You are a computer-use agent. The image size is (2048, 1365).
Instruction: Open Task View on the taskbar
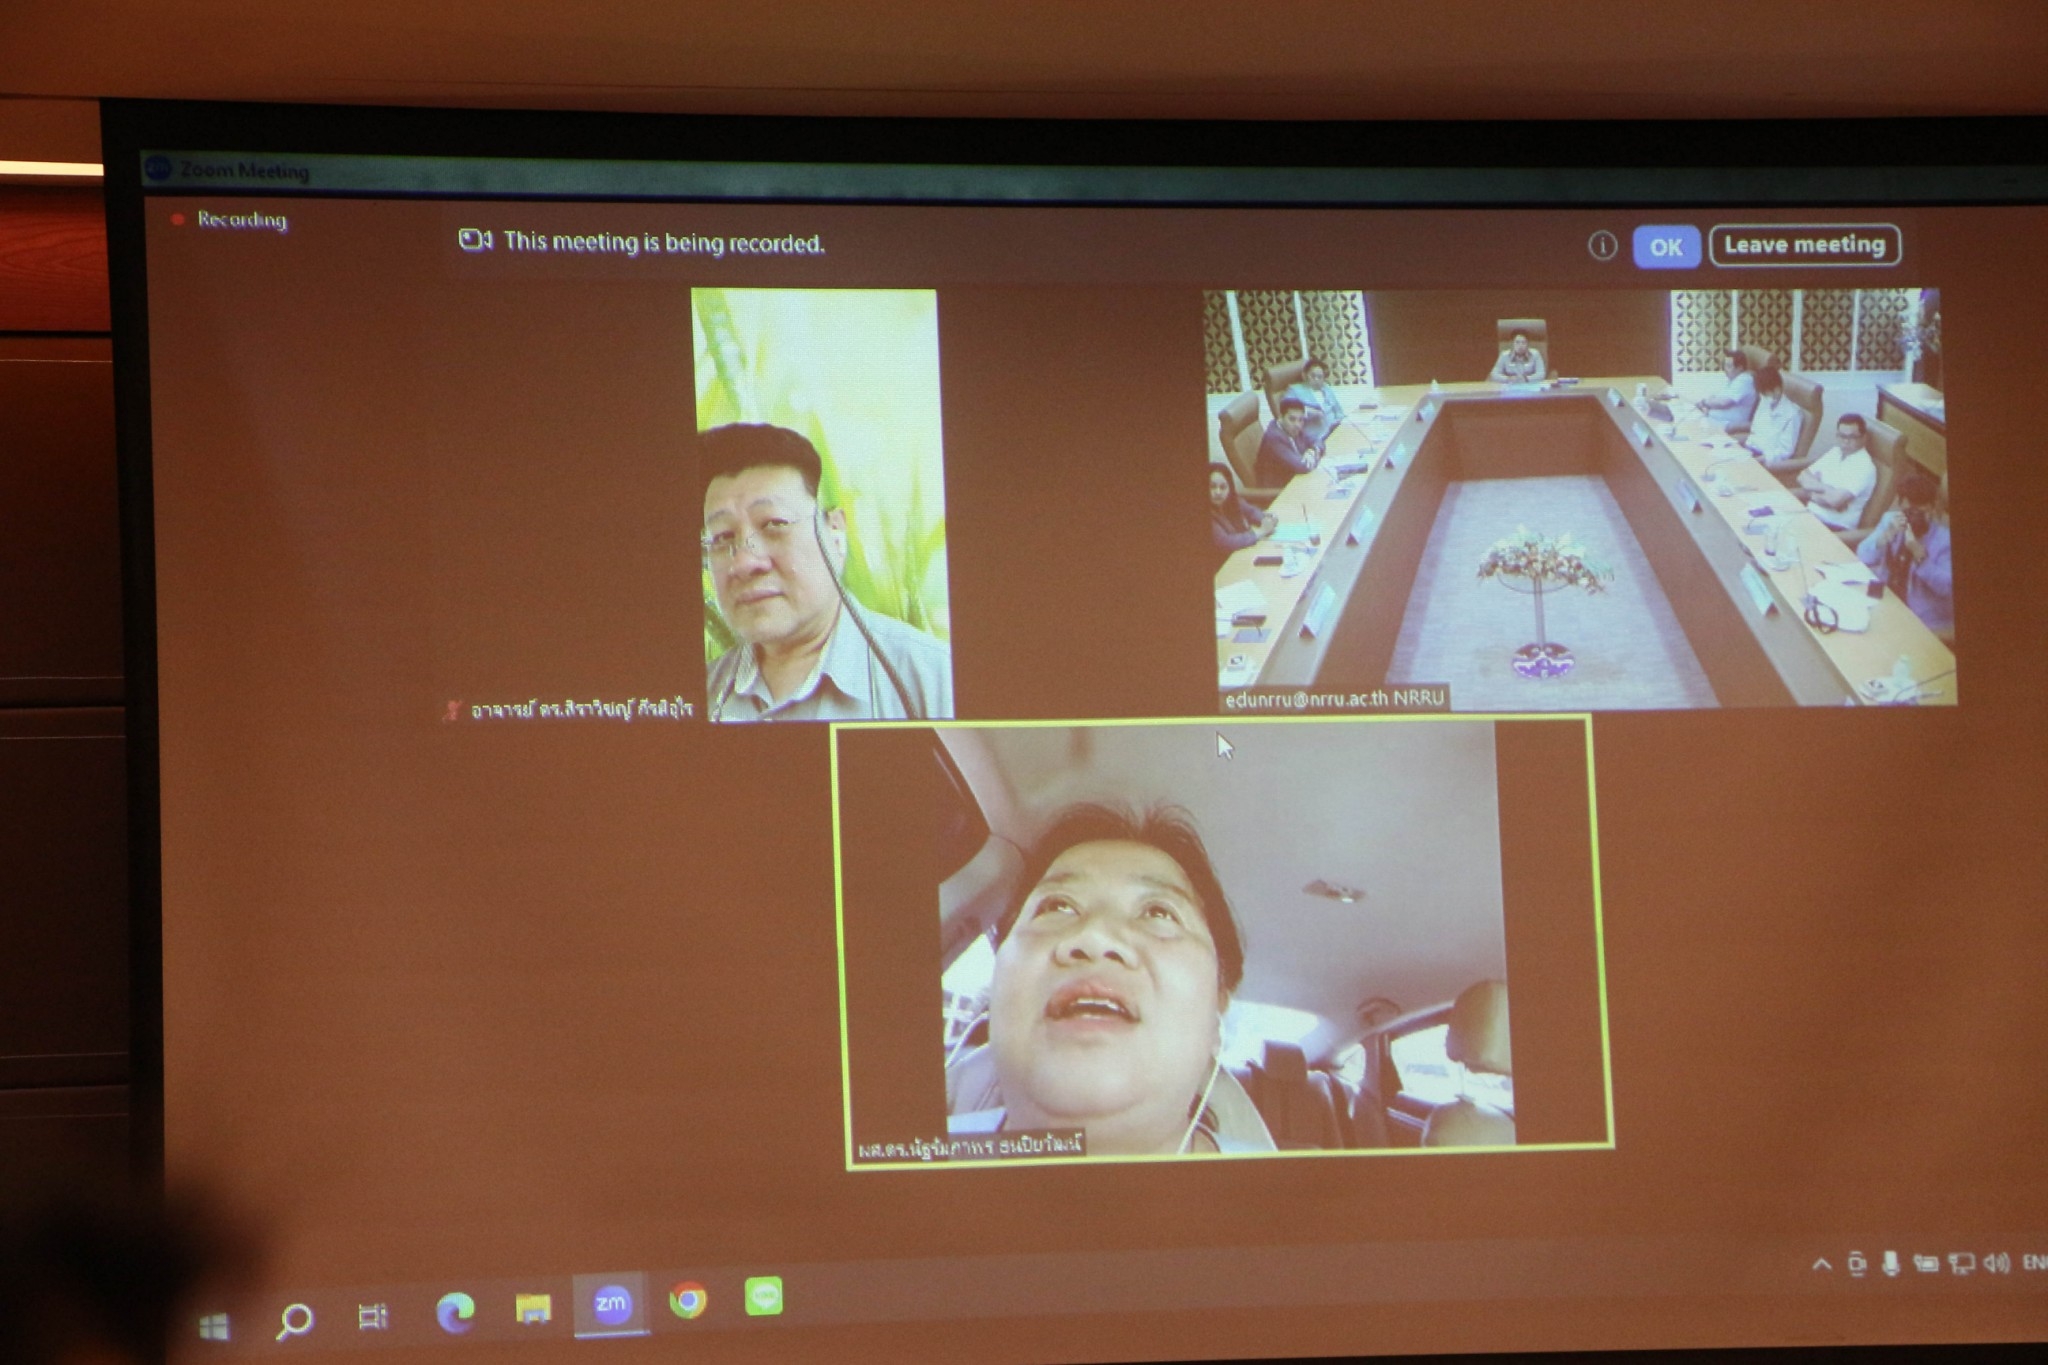tap(372, 1316)
